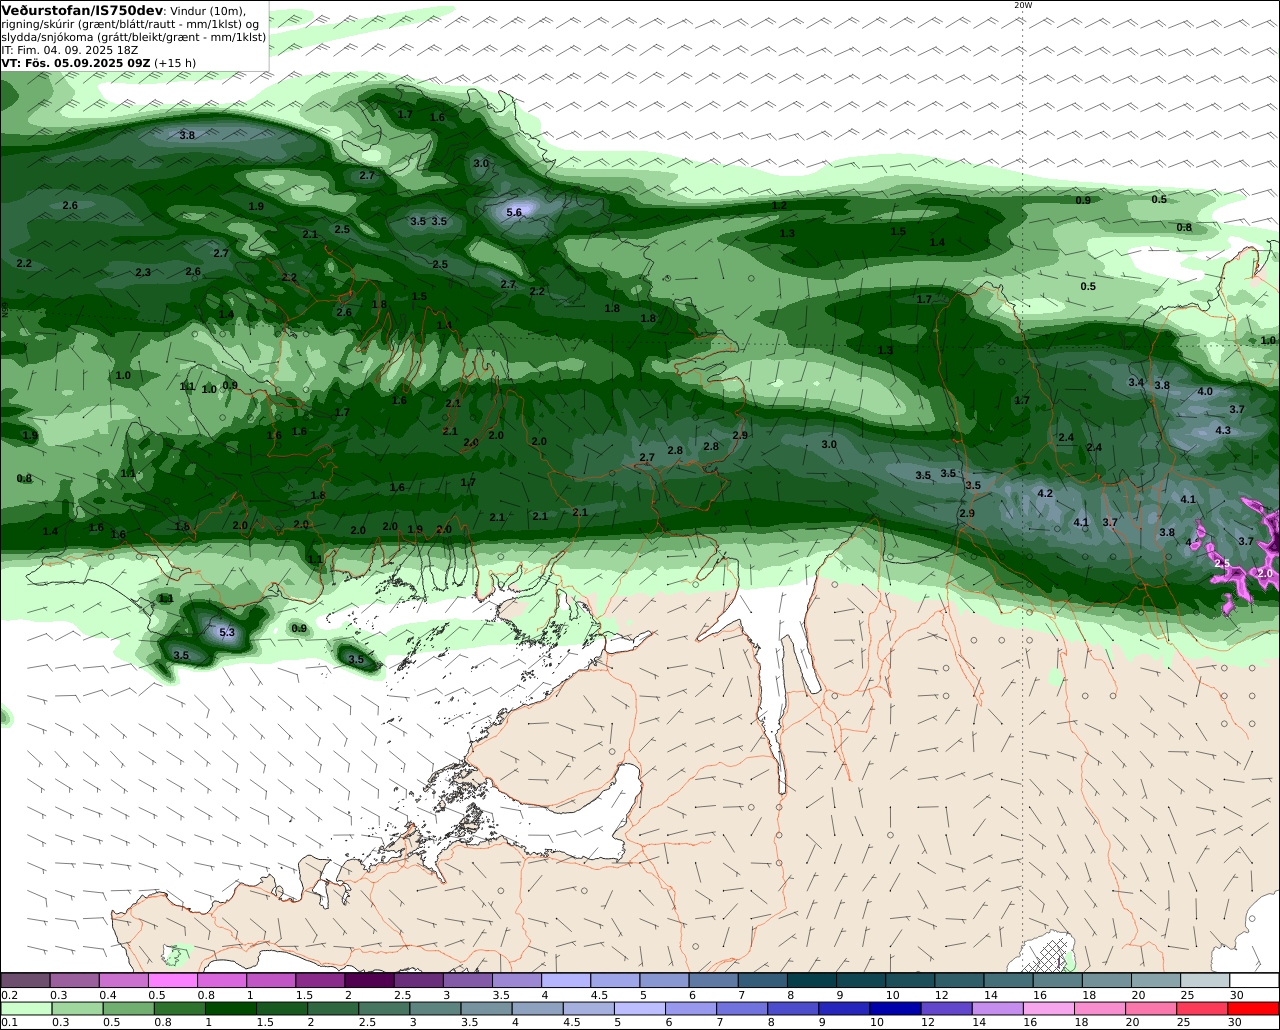Click the '2.5' value inside the magenta snow patch

[x=1222, y=563]
